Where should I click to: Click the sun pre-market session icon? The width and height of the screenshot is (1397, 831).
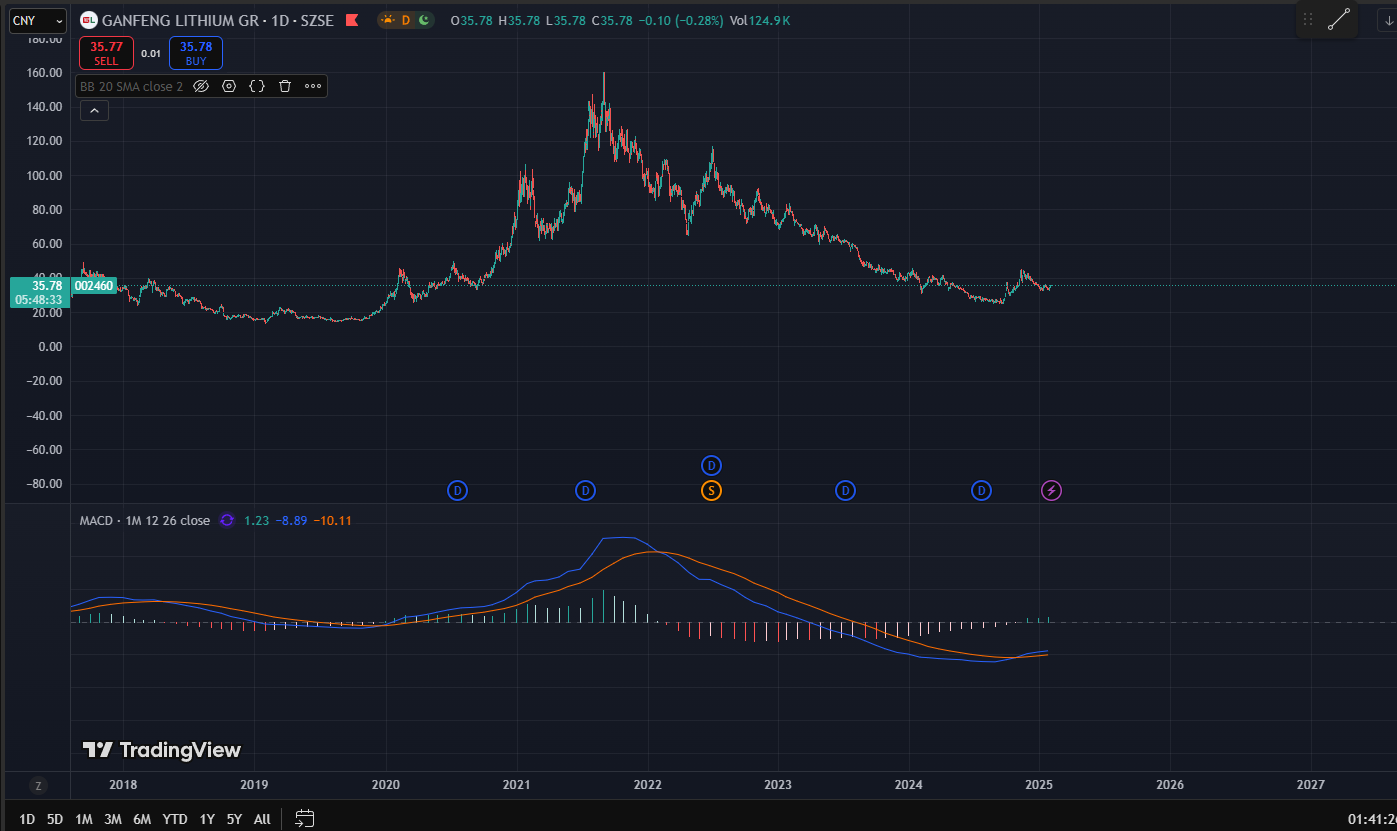(x=387, y=20)
